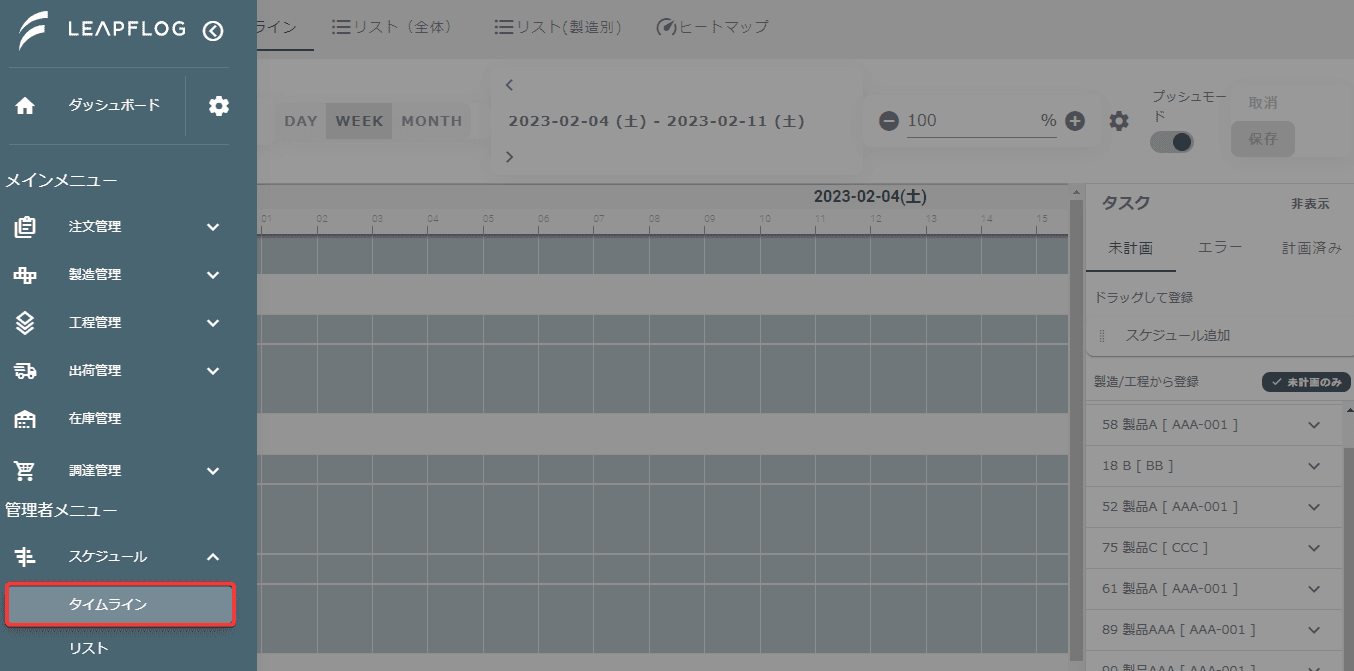The image size is (1354, 671).
Task: Open the リスト(製造別) tab
Action: (559, 27)
